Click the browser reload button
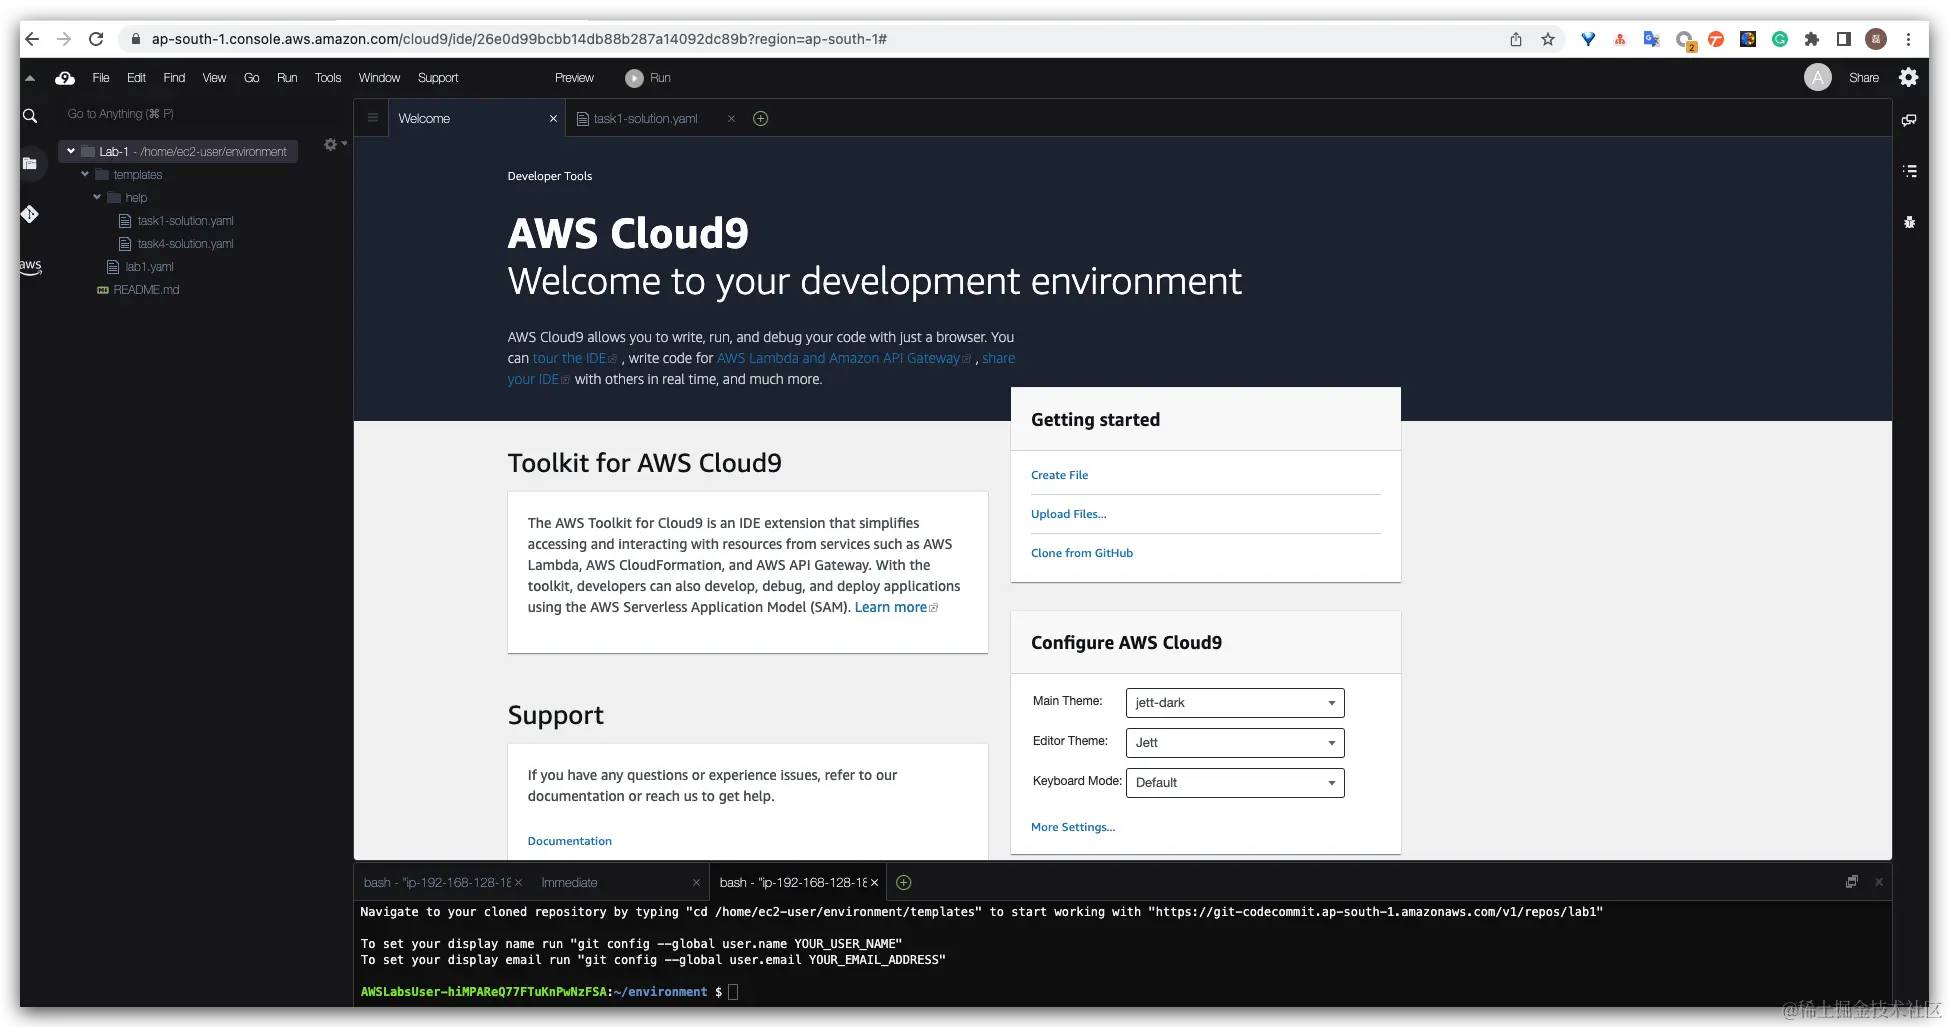This screenshot has width=1949, height=1027. (96, 39)
